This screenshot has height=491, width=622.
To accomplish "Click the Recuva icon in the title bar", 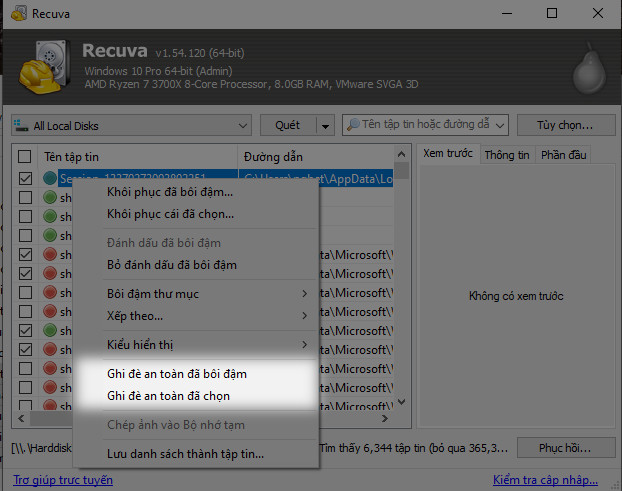I will click(x=14, y=14).
